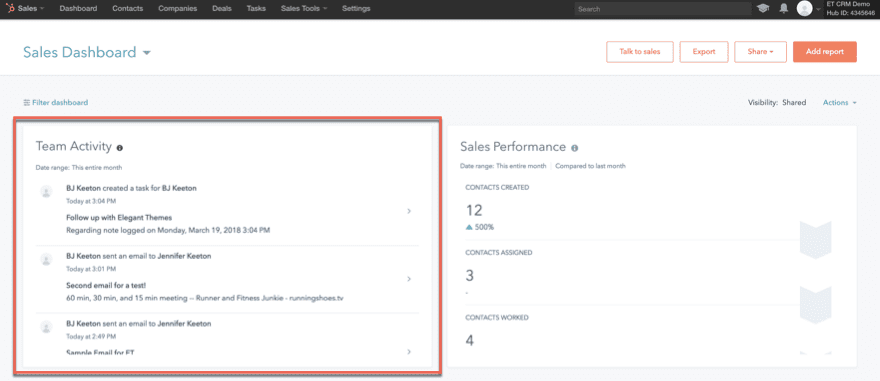Screen dimensions: 880x381
Task: Expand the Sample Email for ET entry chevron
Action: point(409,352)
